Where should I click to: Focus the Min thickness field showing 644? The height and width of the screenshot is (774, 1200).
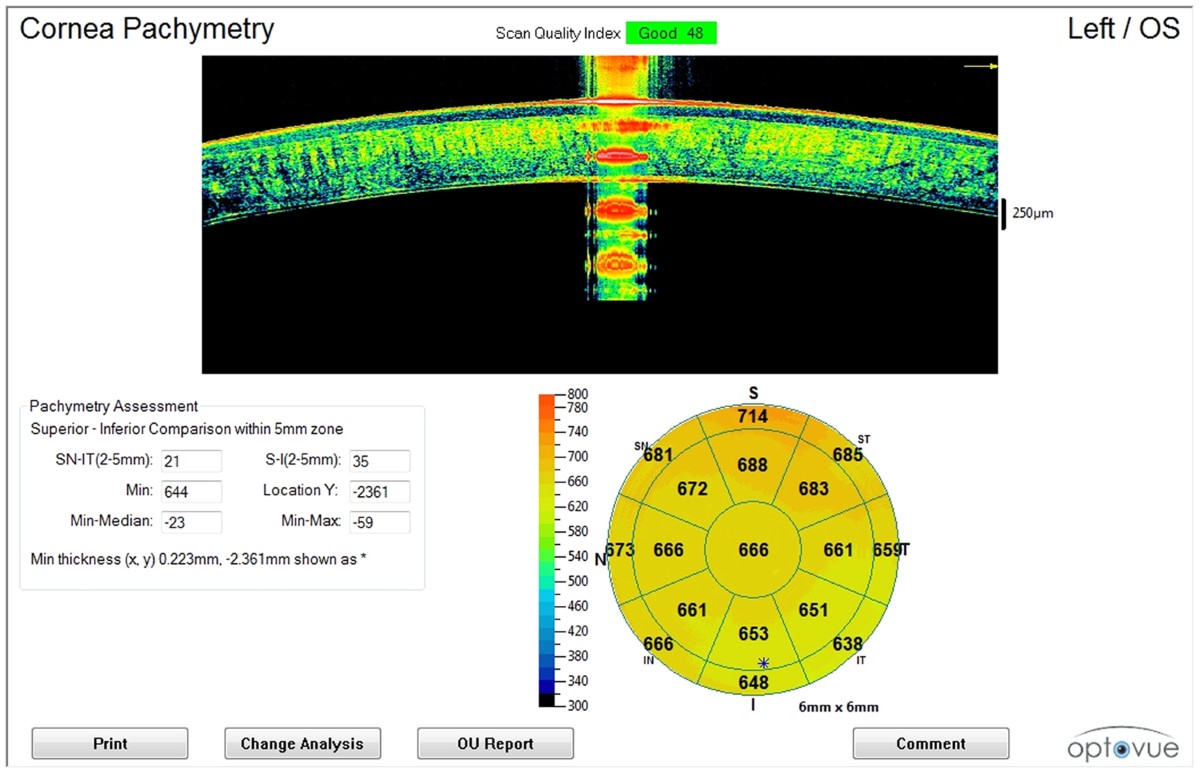point(191,491)
